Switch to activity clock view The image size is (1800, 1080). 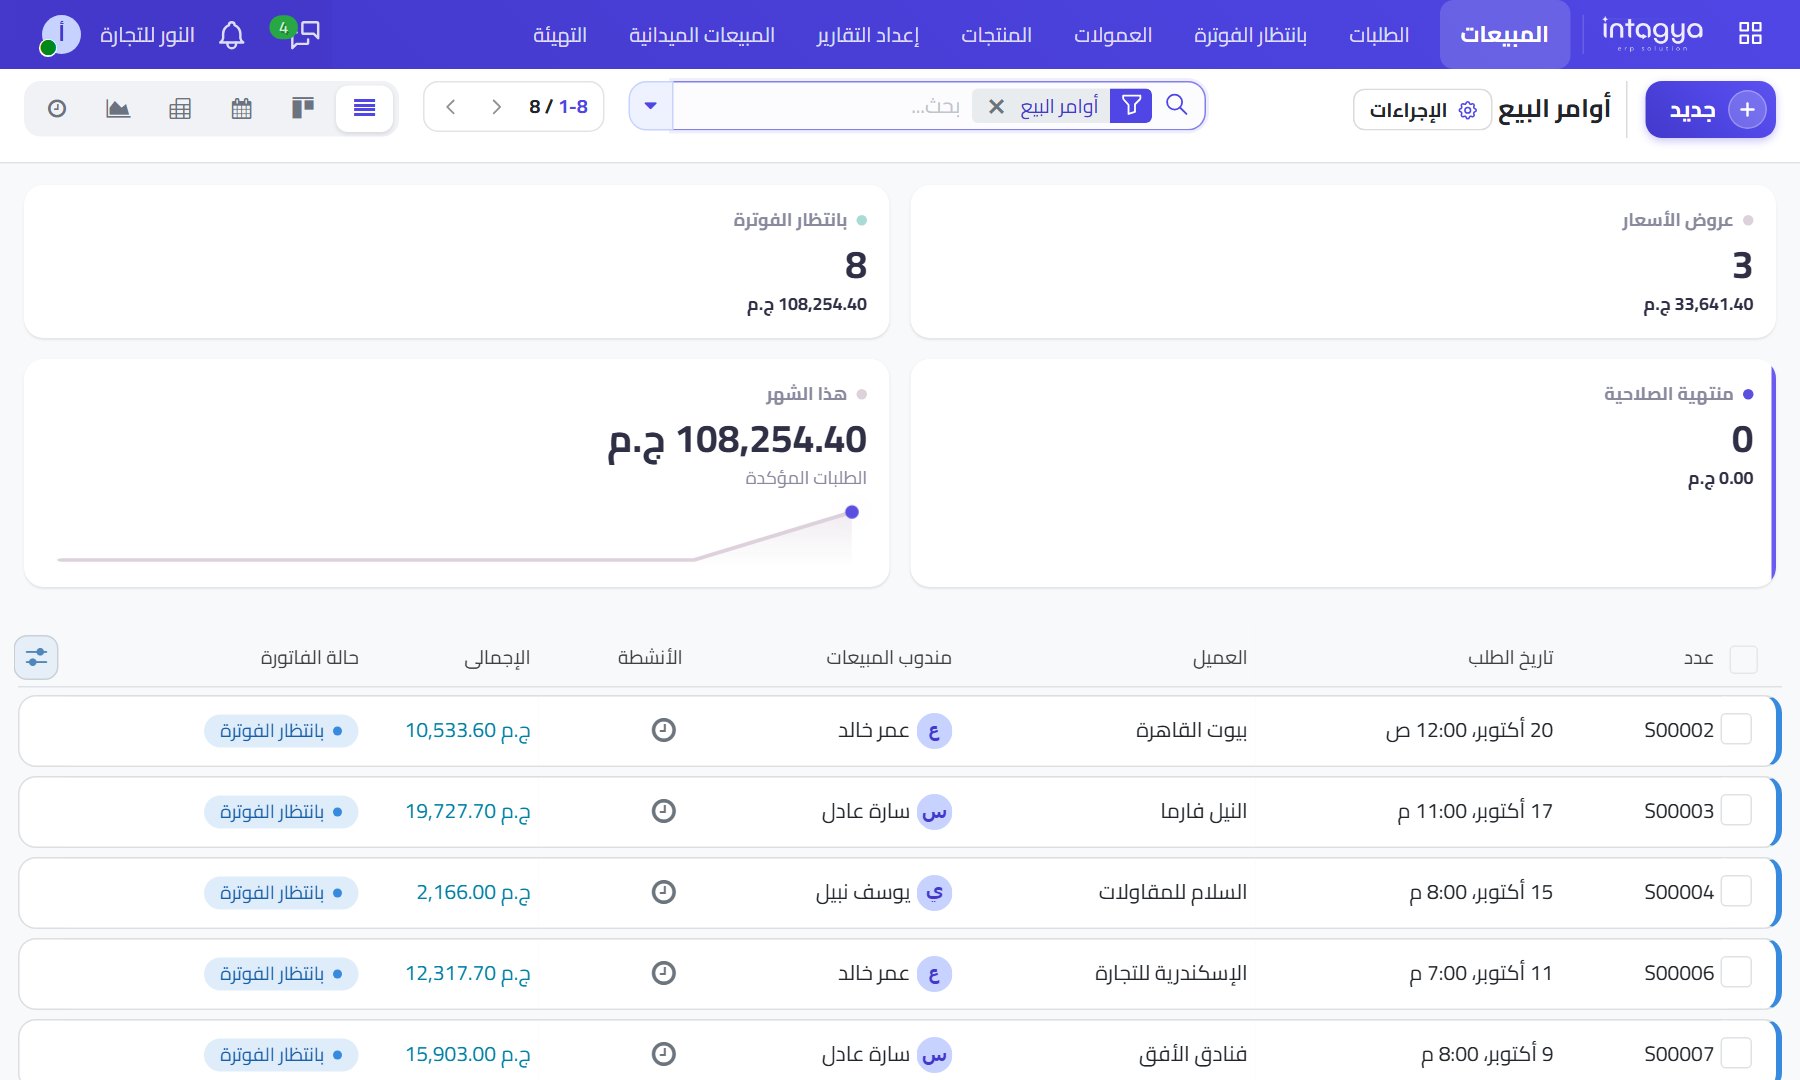tap(57, 108)
